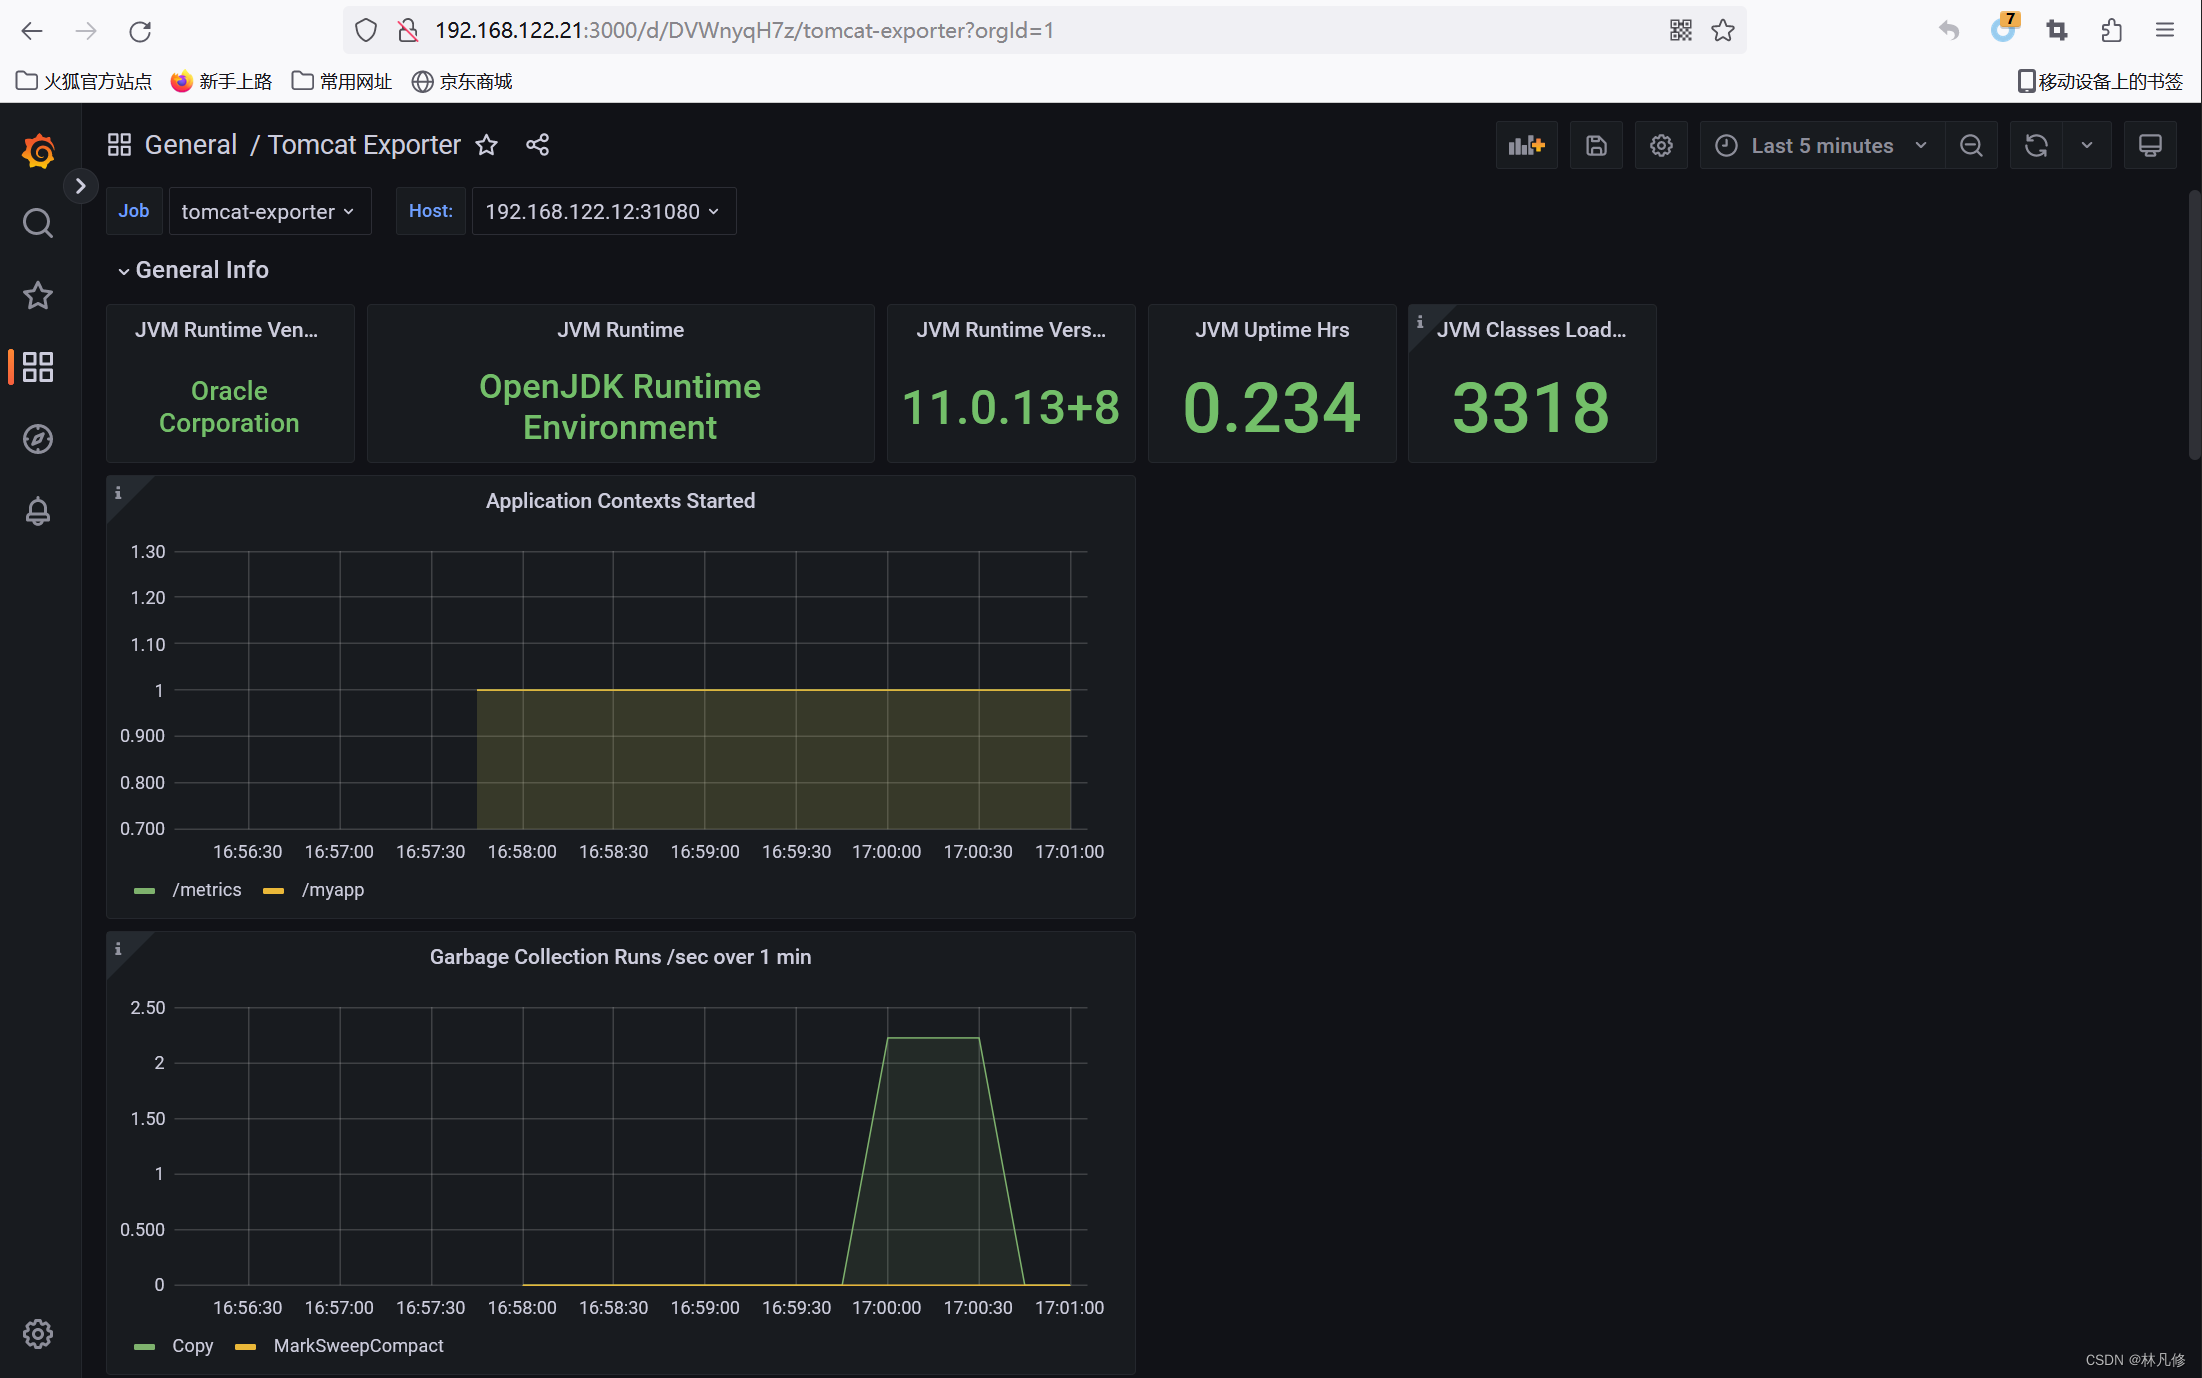2202x1378 pixels.
Task: Open Application Contexts Started panel title menu
Action: coord(620,501)
